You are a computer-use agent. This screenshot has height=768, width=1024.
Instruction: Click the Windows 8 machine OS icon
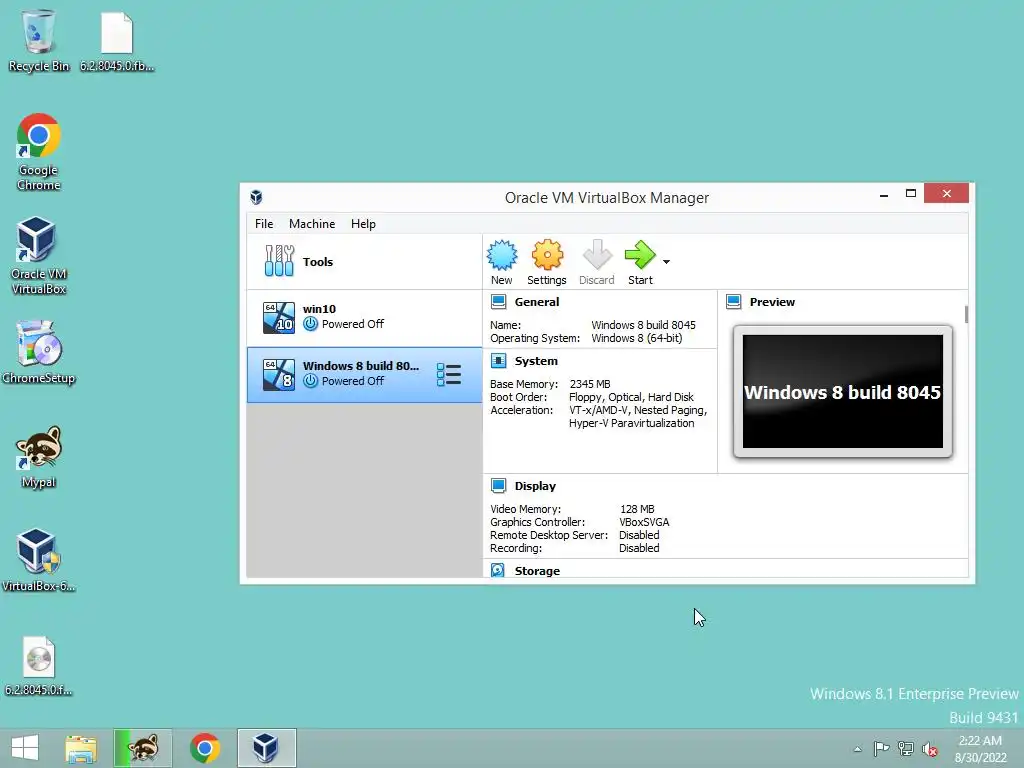click(279, 375)
